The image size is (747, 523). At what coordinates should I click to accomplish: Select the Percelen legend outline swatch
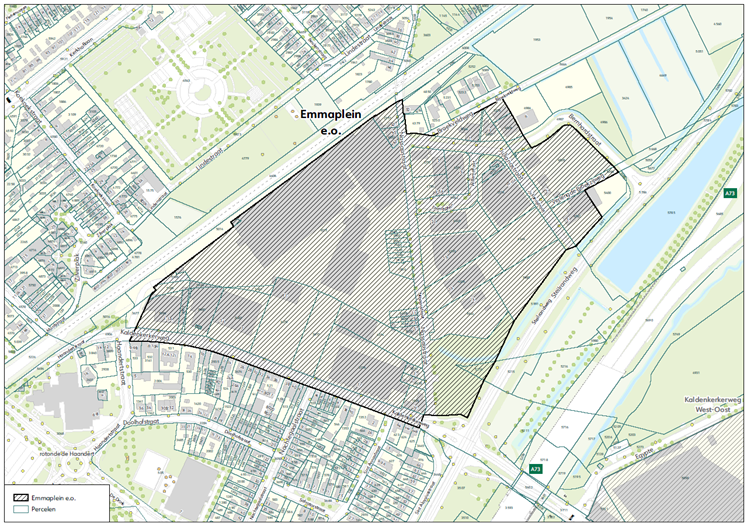[21, 509]
